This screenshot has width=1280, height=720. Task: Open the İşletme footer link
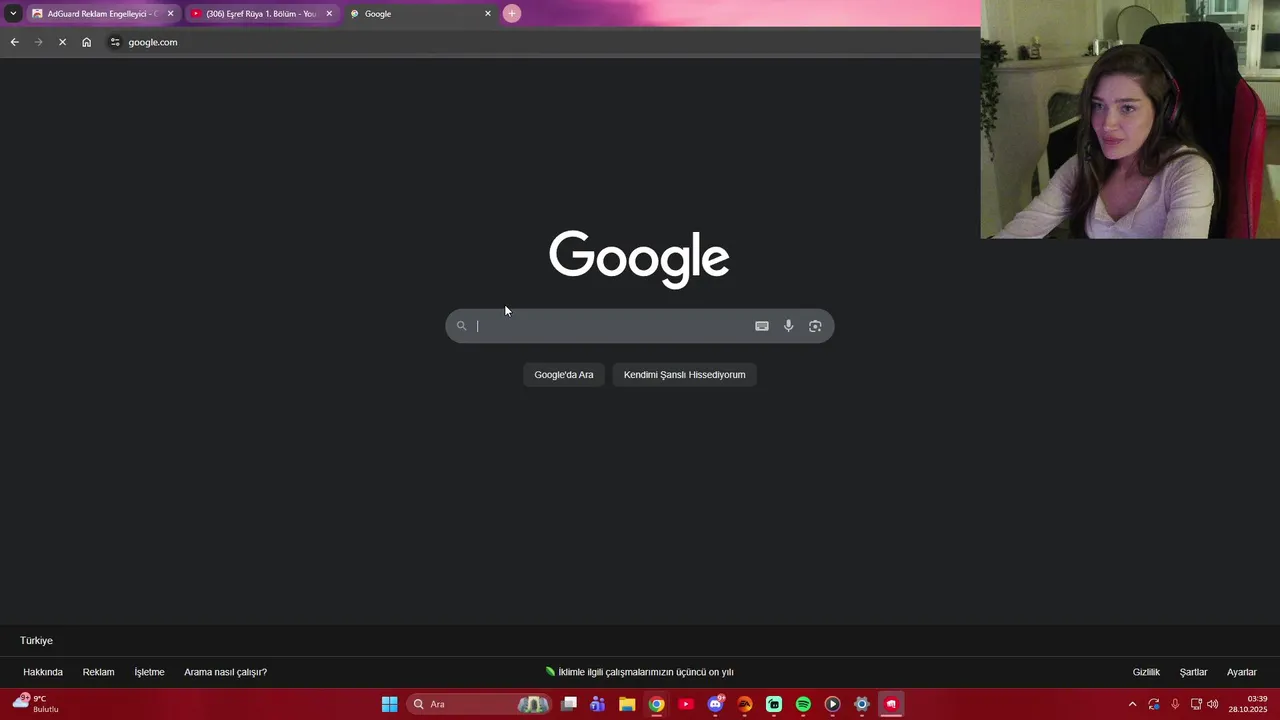click(149, 672)
